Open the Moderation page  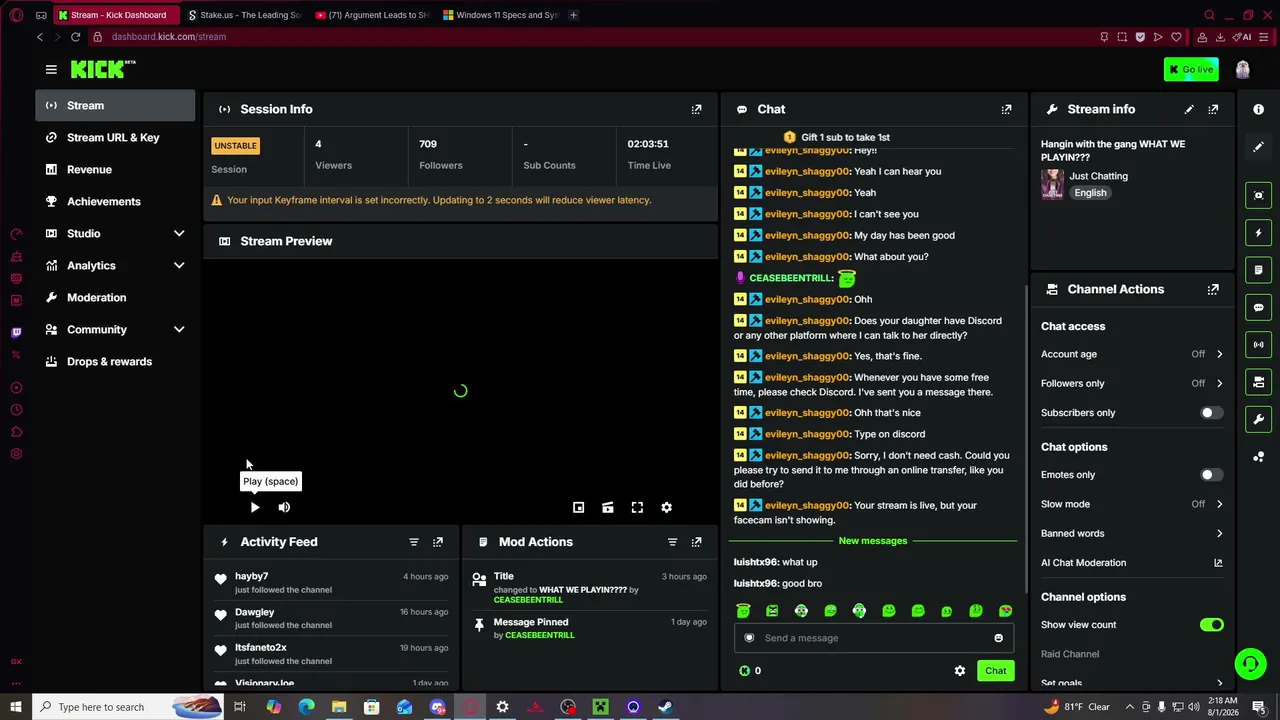(x=115, y=297)
